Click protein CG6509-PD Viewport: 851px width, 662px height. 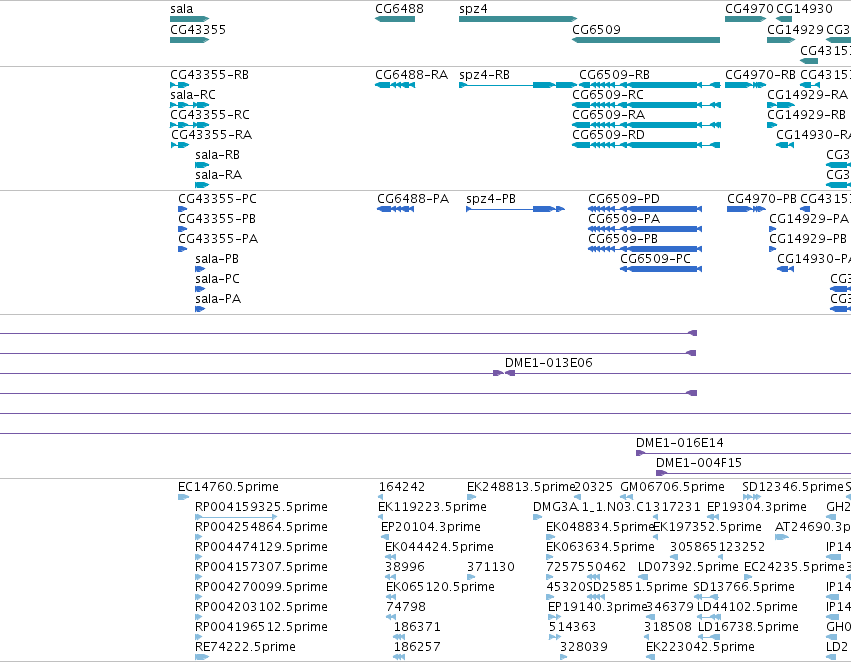click(645, 209)
